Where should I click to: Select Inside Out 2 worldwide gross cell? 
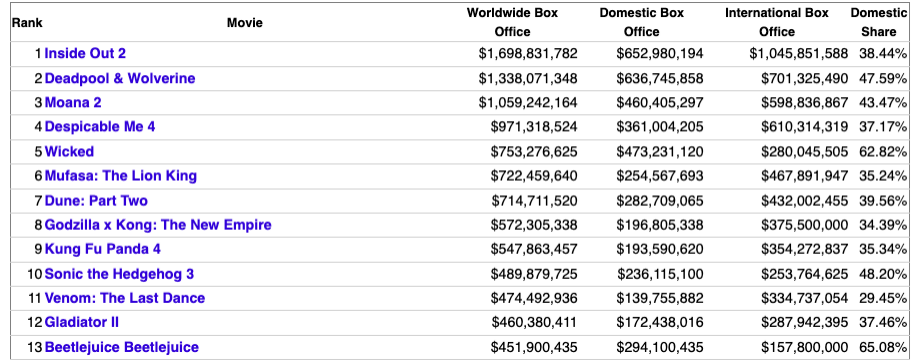[528, 54]
